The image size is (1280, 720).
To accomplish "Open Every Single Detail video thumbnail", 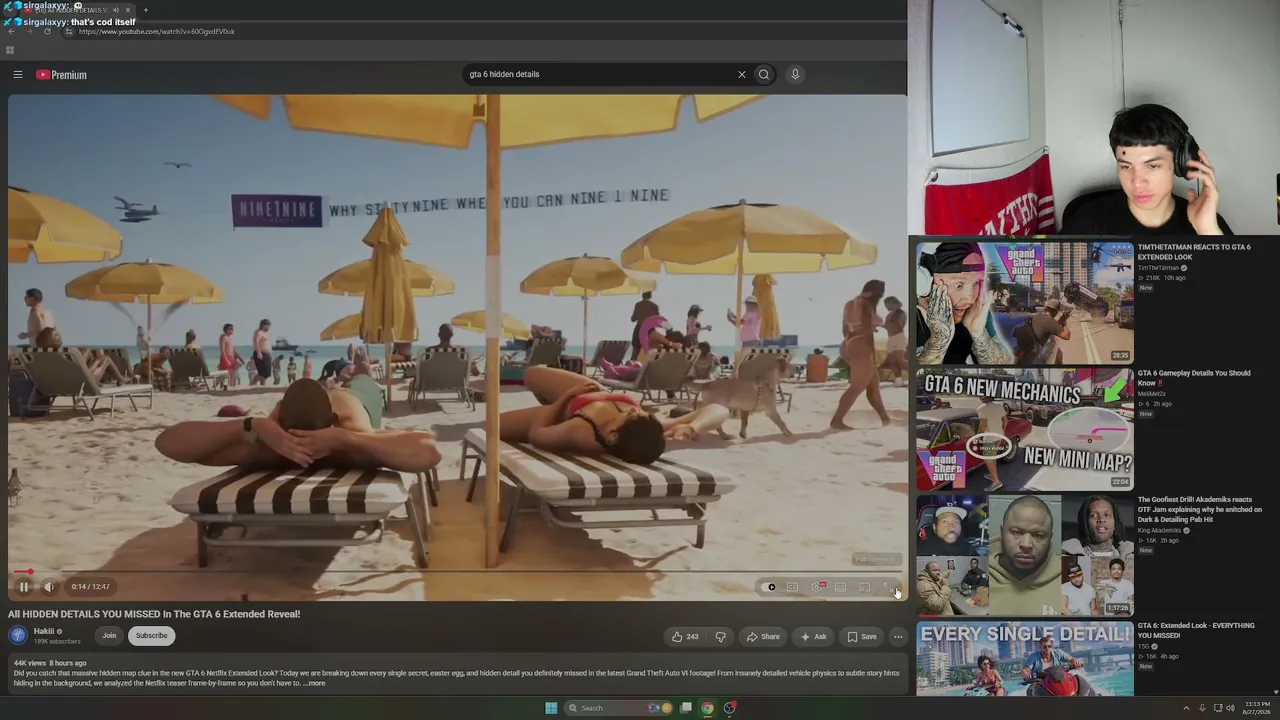I will pyautogui.click(x=1025, y=658).
